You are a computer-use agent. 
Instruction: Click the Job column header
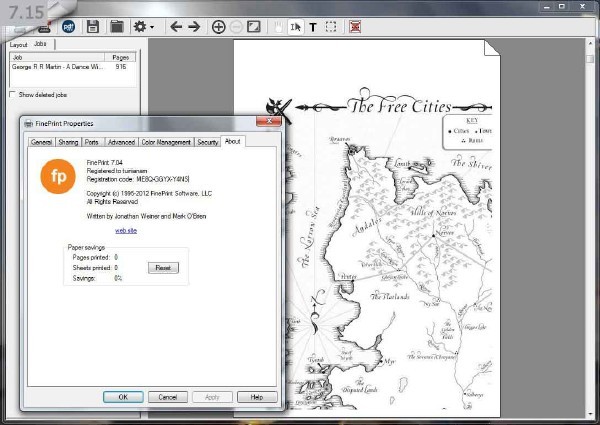point(57,57)
